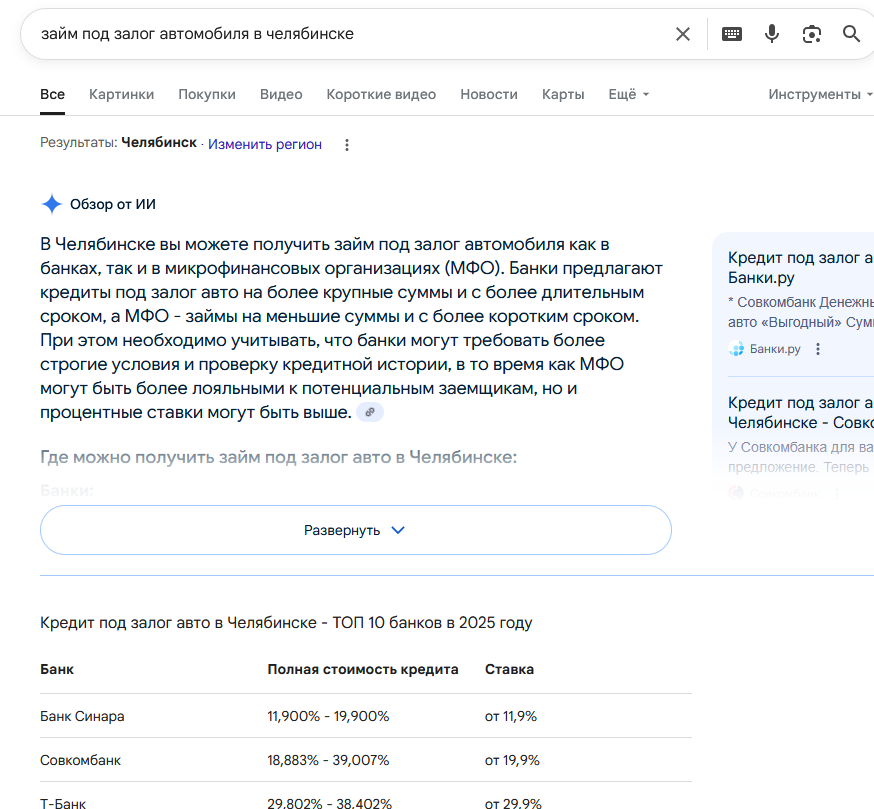The height and width of the screenshot is (809, 874).
Task: Select the Все tab
Action: (x=52, y=94)
